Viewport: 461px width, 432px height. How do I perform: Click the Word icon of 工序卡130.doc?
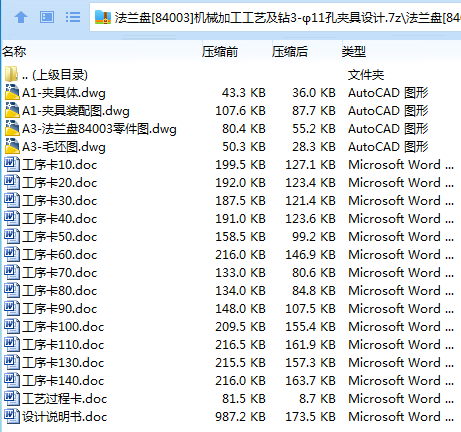tap(12, 362)
